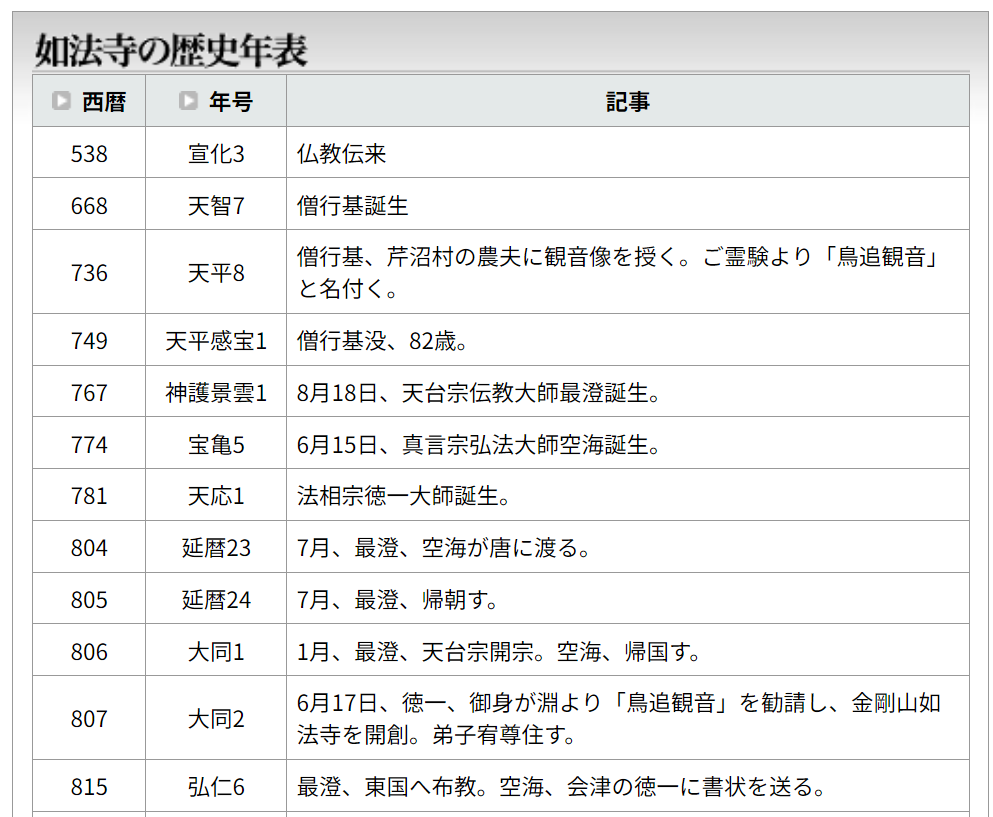Select the 805 year cell
The image size is (993, 817).
(x=89, y=599)
